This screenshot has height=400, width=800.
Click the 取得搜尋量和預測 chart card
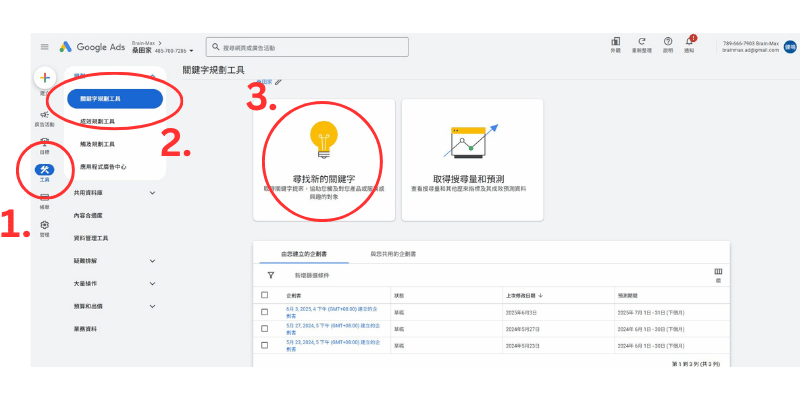(472, 160)
